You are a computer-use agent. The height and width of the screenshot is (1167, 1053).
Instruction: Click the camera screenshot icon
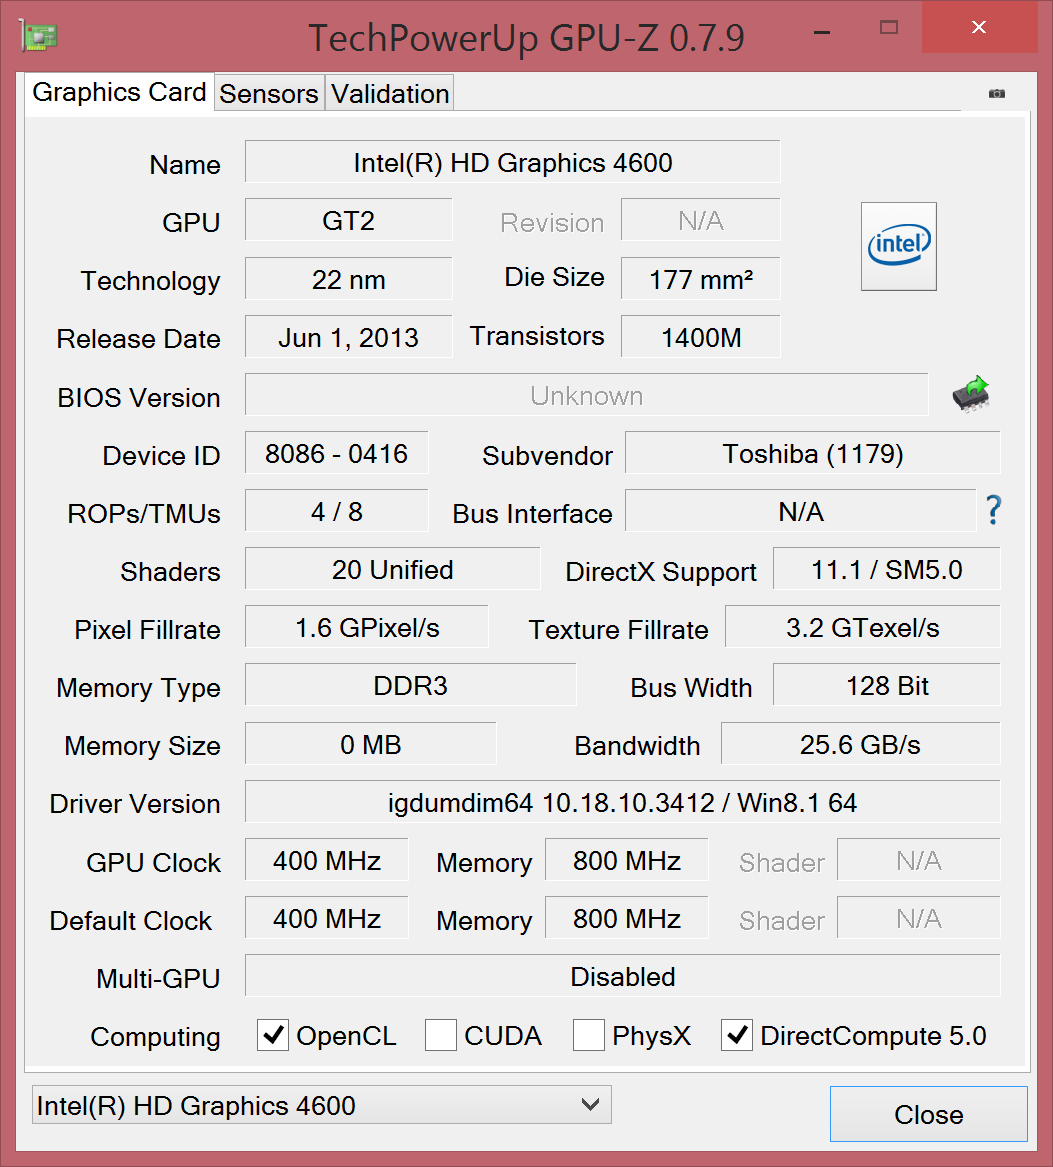(996, 93)
